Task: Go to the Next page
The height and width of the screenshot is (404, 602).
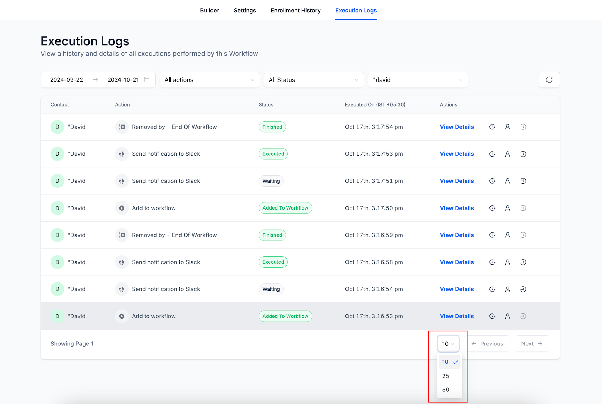Action: [531, 344]
